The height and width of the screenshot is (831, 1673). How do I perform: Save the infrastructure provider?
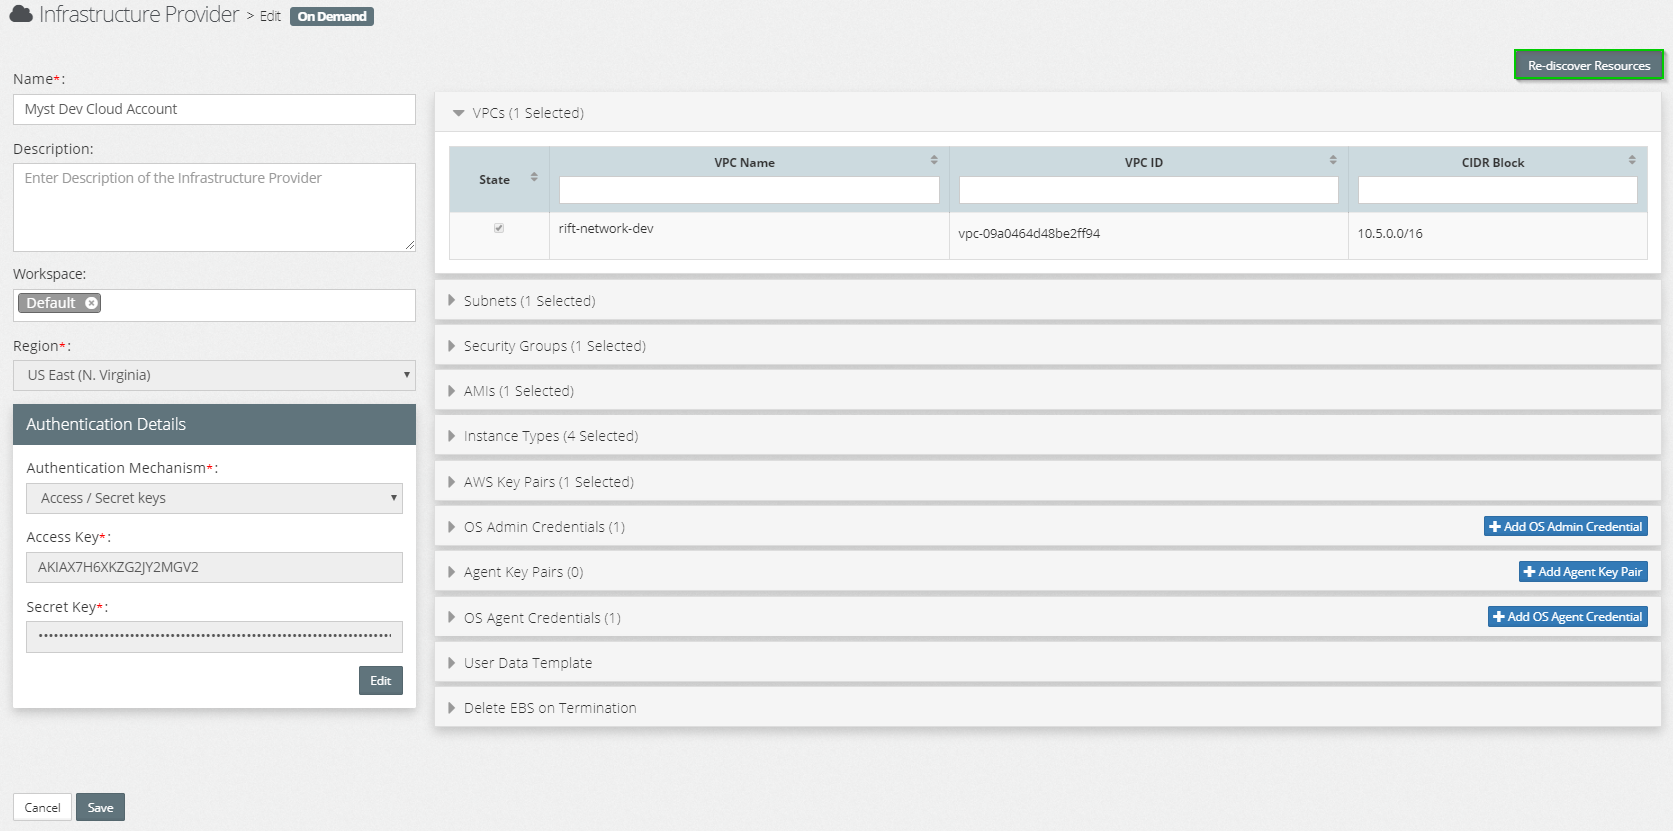click(100, 807)
